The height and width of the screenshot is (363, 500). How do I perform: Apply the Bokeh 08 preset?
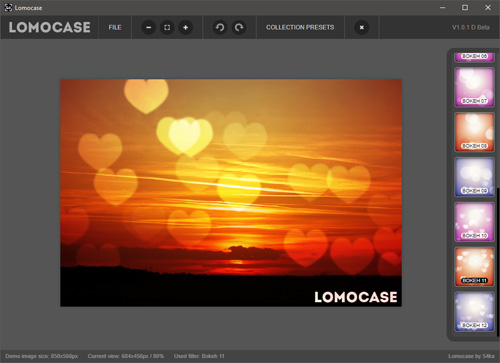click(474, 132)
